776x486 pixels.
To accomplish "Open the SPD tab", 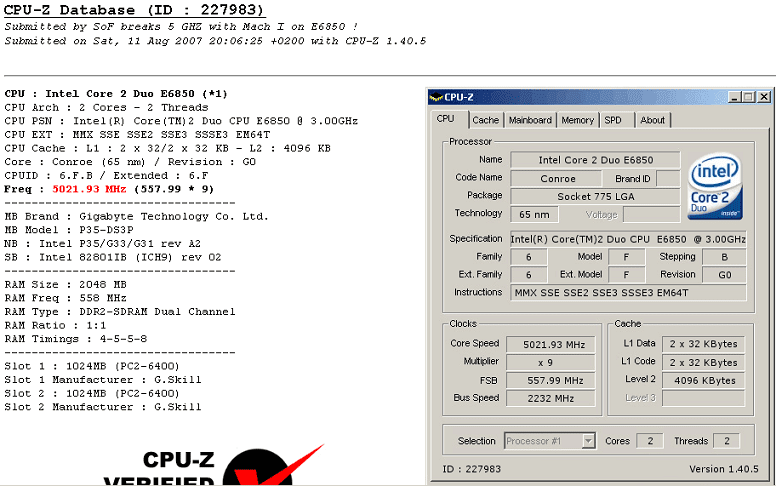I will [613, 120].
